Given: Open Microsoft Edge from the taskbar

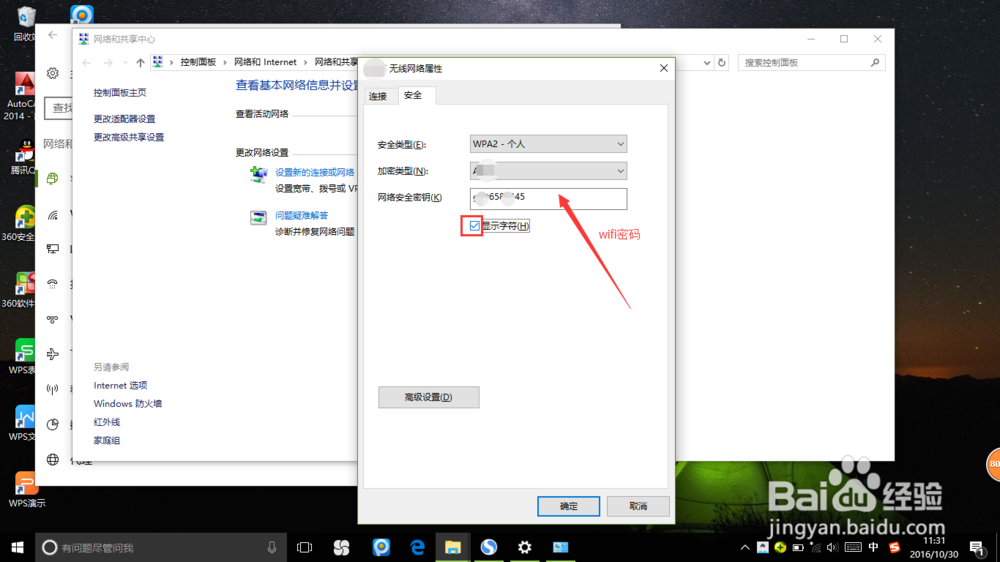Looking at the screenshot, I should pyautogui.click(x=418, y=547).
